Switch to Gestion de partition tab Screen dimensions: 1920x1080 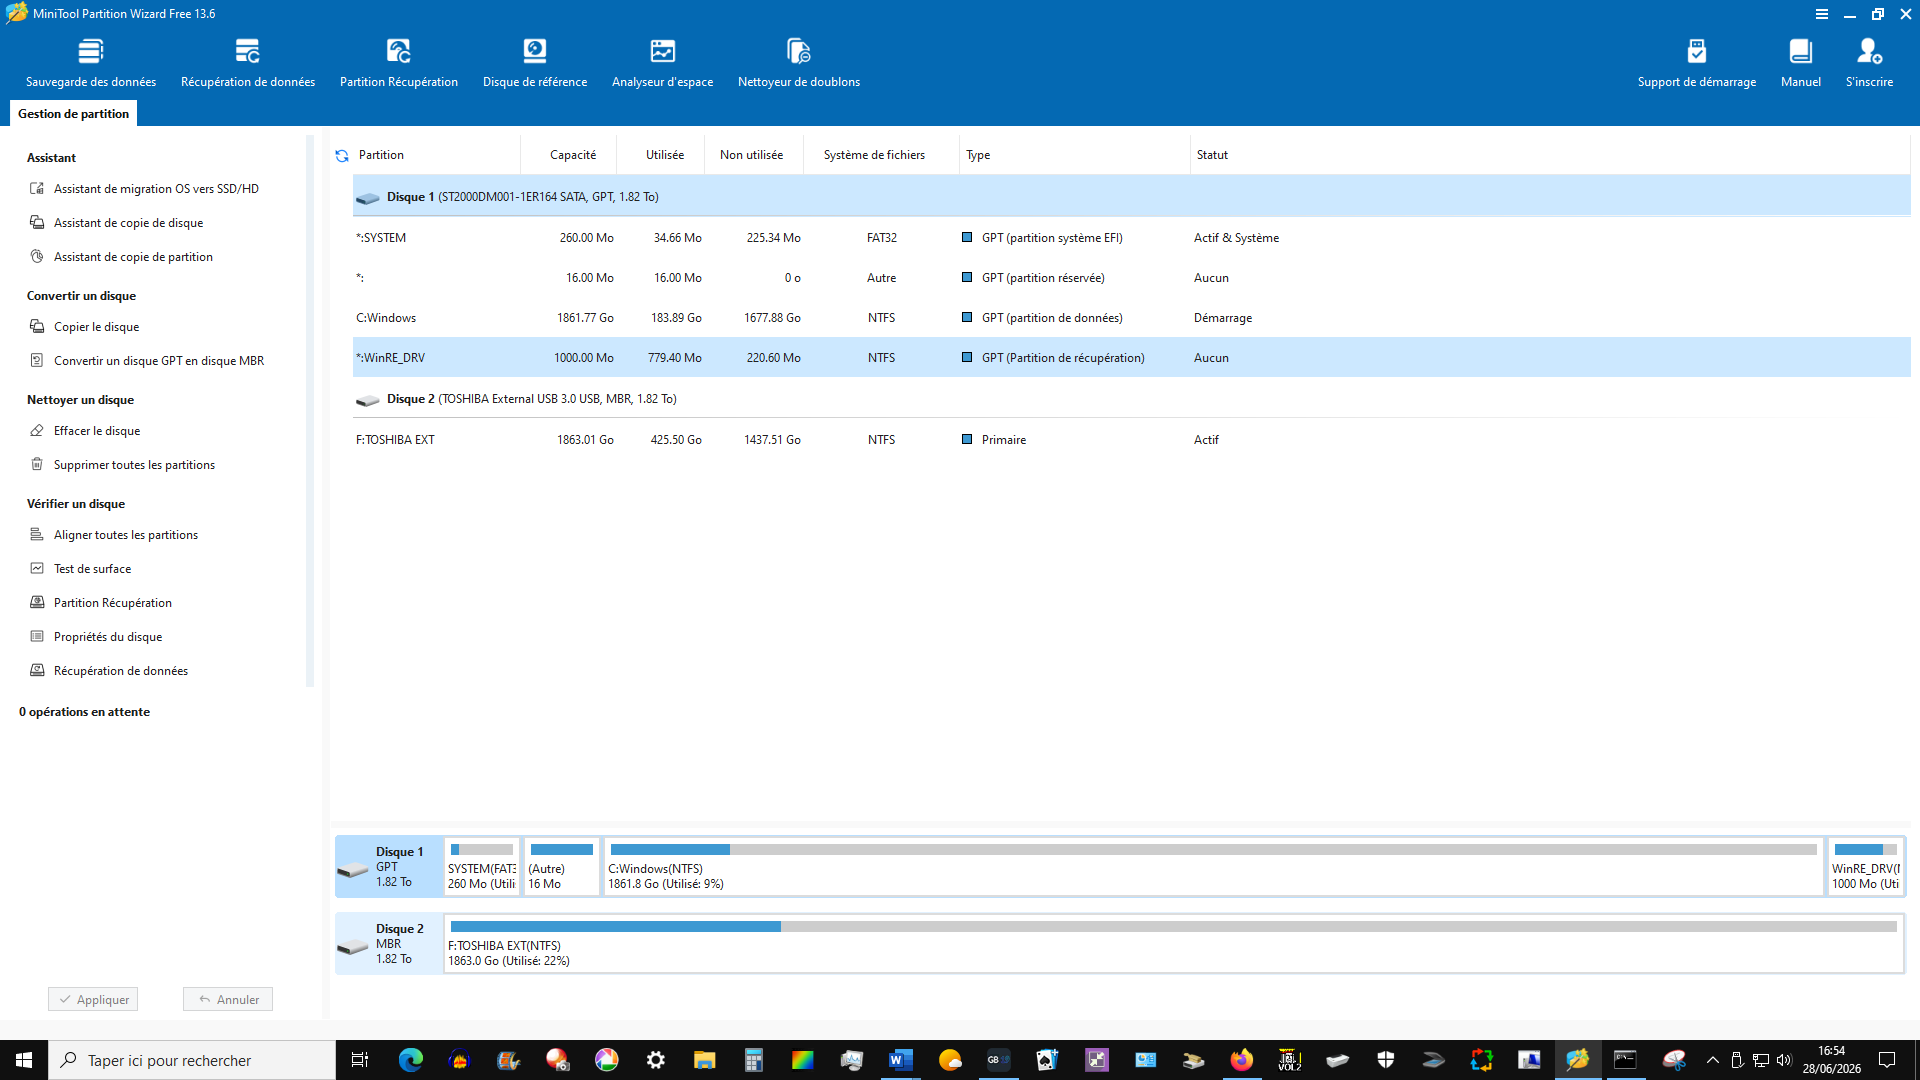click(x=73, y=114)
